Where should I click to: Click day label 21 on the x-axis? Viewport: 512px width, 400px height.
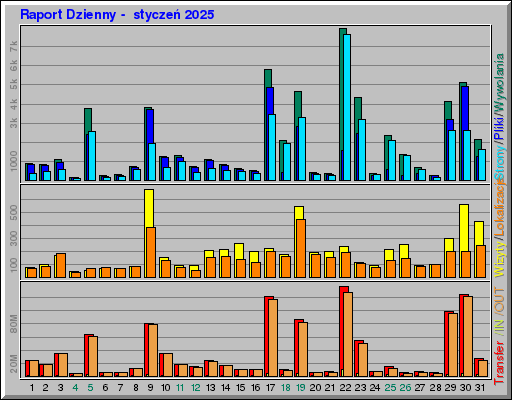330,388
